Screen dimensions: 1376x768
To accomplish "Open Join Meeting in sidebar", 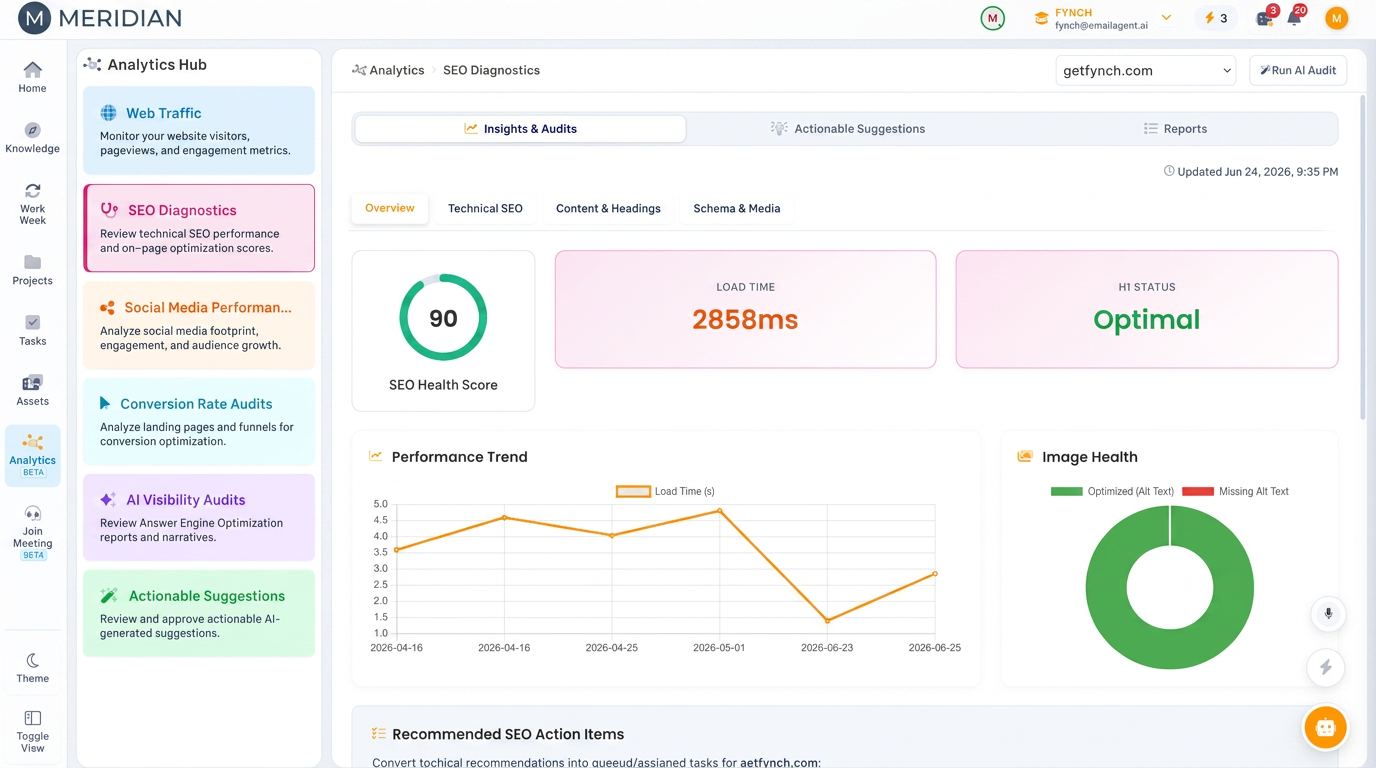I will click(32, 533).
